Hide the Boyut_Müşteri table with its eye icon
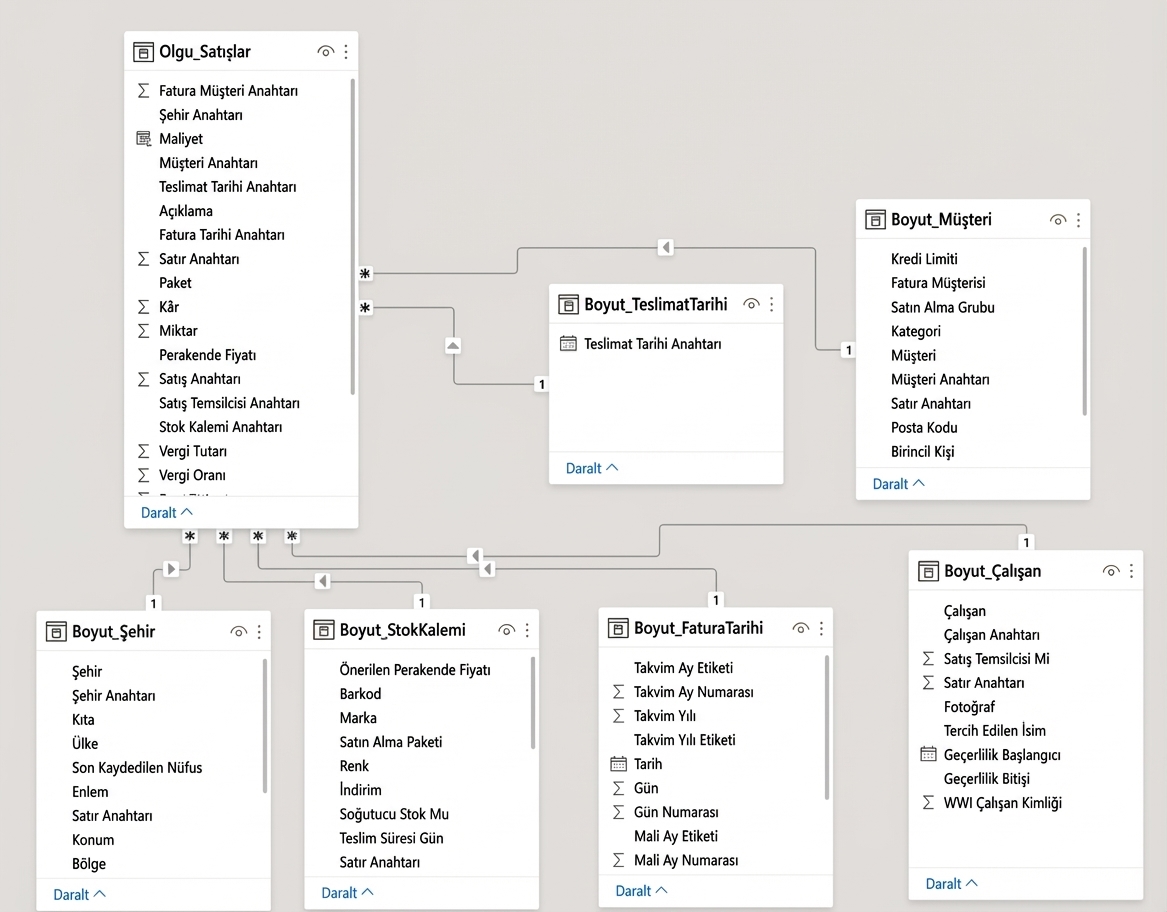The image size is (1167, 912). coord(1058,218)
